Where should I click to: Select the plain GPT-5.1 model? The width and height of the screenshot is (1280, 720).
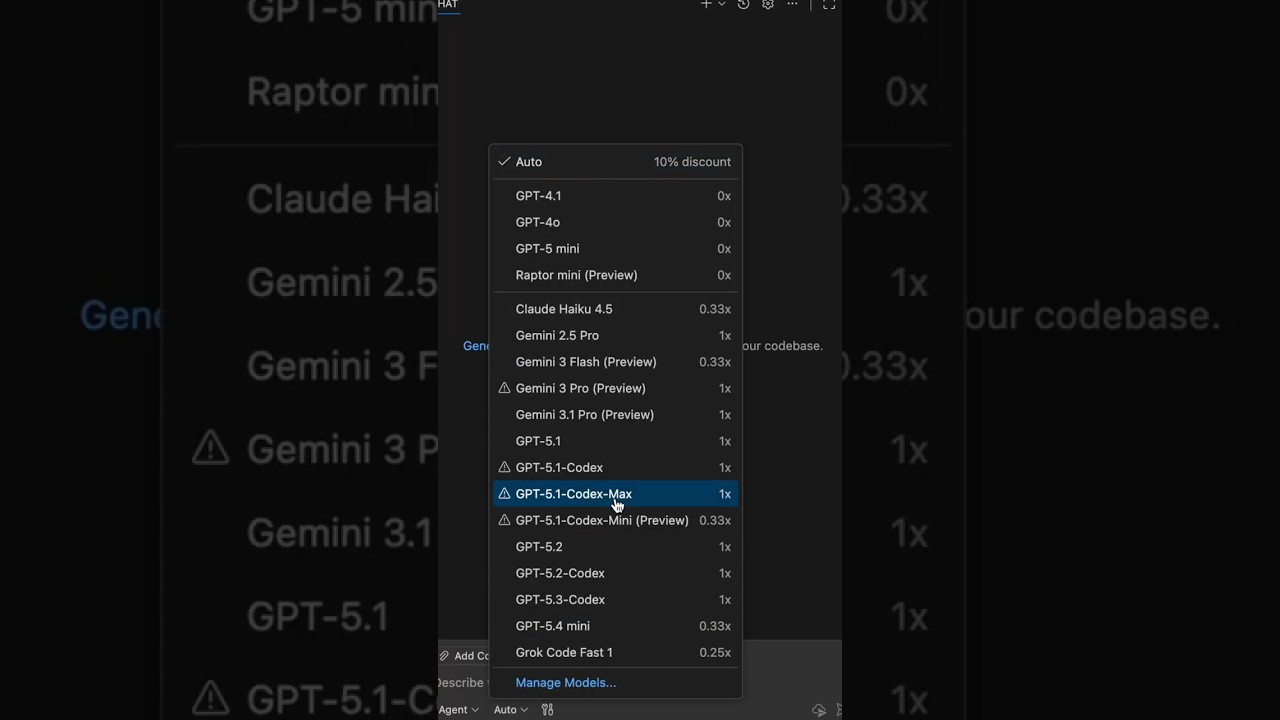[x=616, y=441]
